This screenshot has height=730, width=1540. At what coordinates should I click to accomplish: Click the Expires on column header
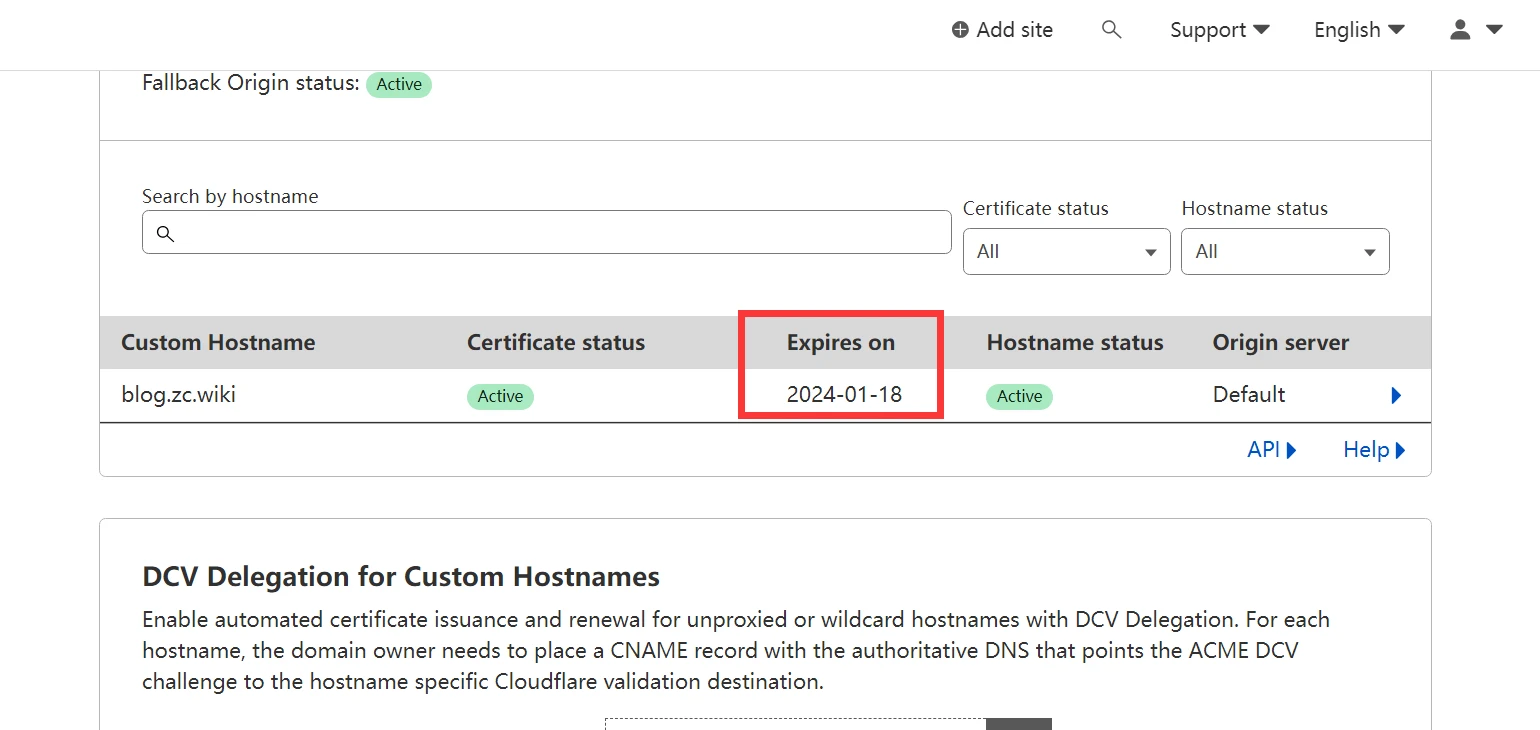[840, 343]
